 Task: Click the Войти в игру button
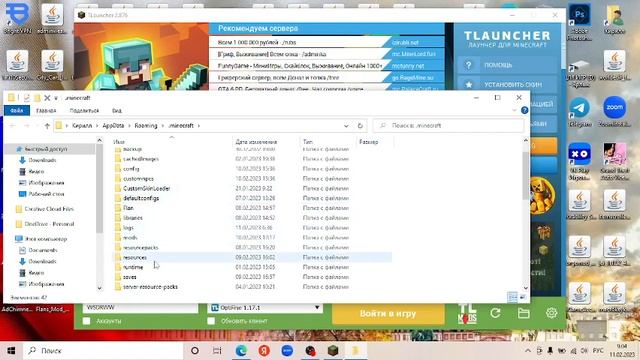388,313
